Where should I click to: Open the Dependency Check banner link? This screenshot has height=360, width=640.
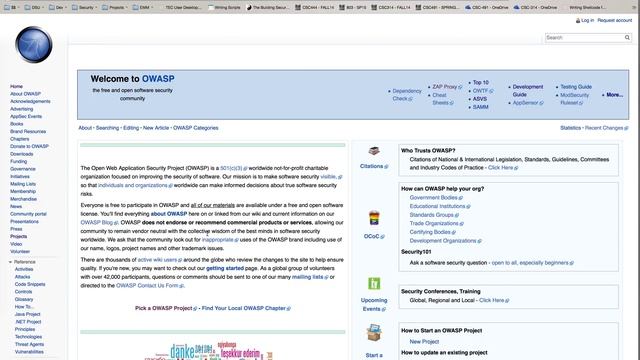[407, 95]
